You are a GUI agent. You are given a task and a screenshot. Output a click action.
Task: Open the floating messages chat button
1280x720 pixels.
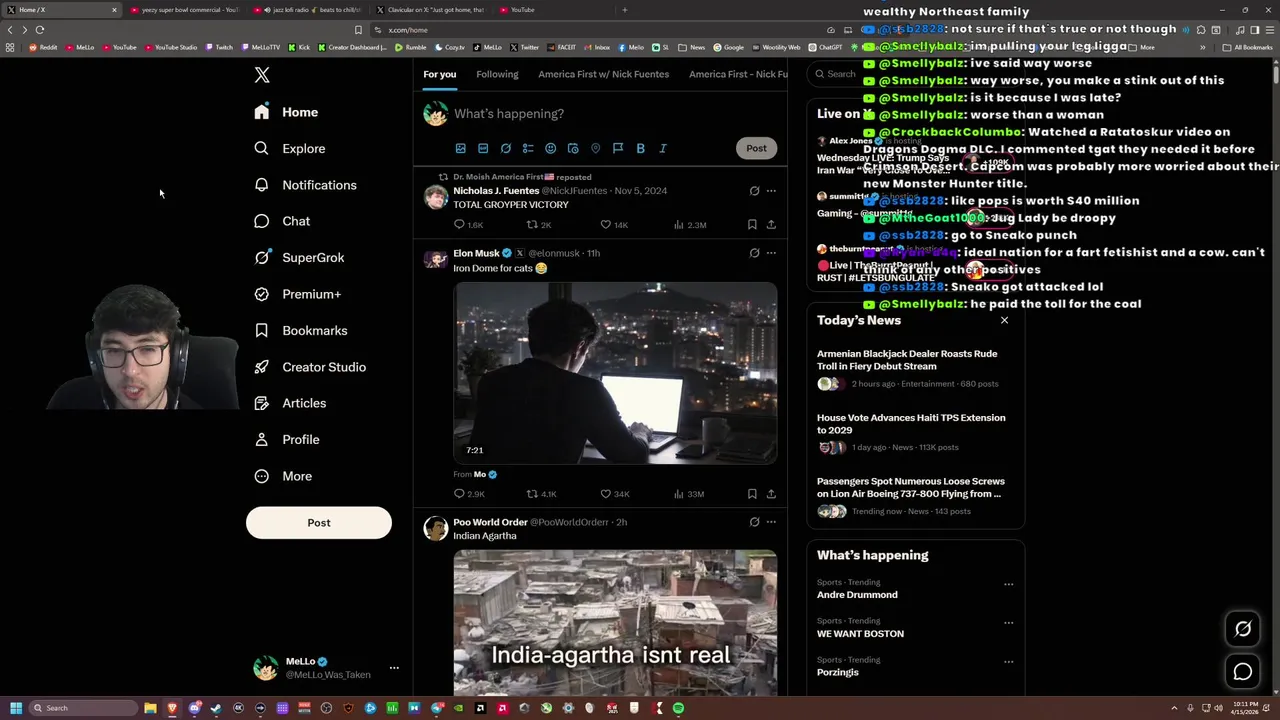coord(1243,672)
